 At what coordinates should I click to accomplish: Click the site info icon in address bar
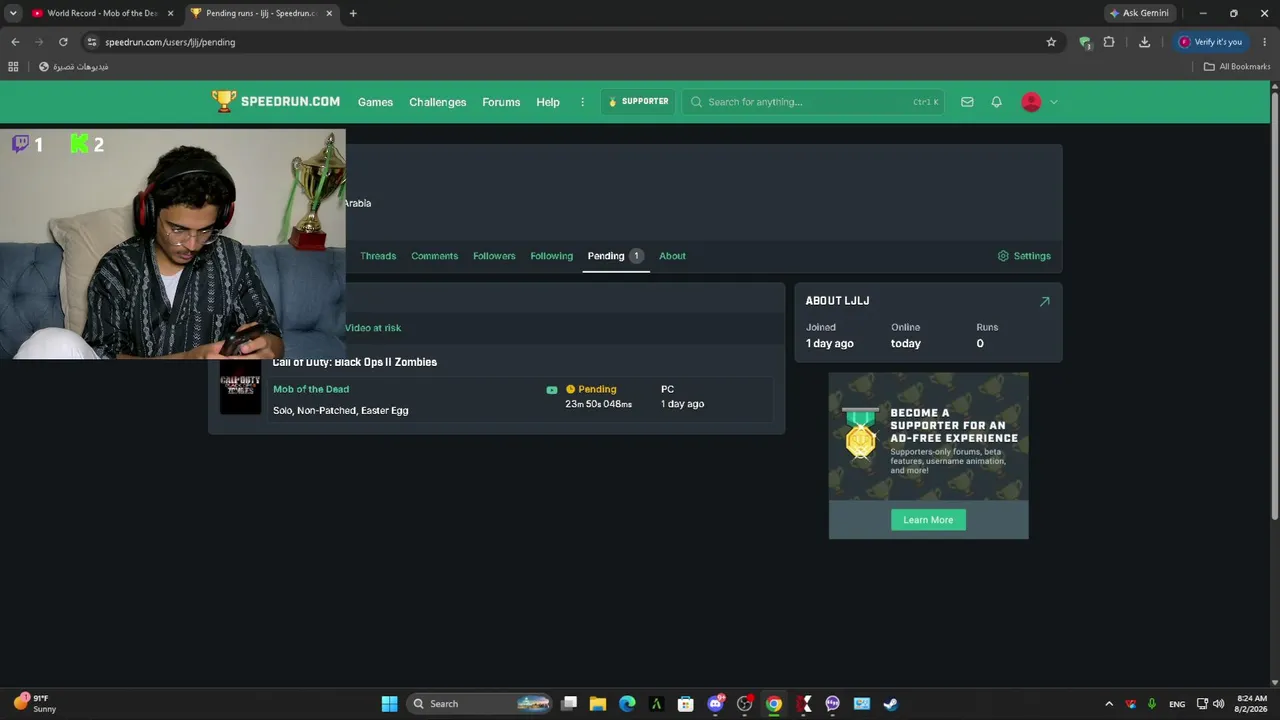coord(92,42)
